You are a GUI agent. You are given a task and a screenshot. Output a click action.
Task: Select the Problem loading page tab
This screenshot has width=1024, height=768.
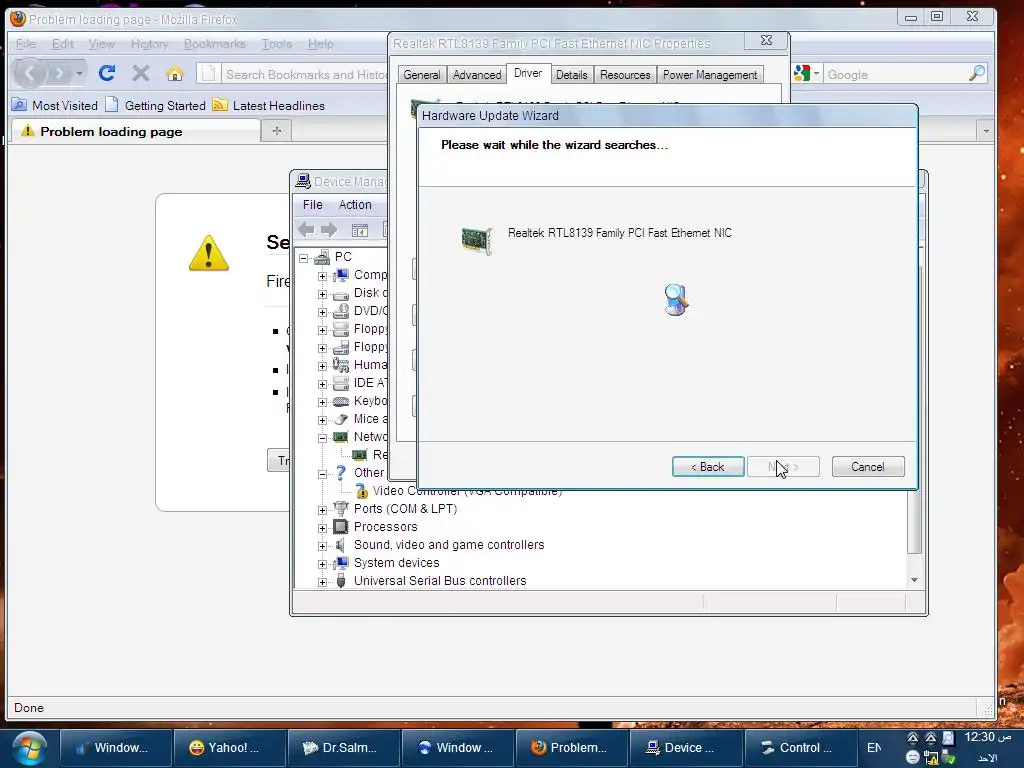pyautogui.click(x=135, y=131)
